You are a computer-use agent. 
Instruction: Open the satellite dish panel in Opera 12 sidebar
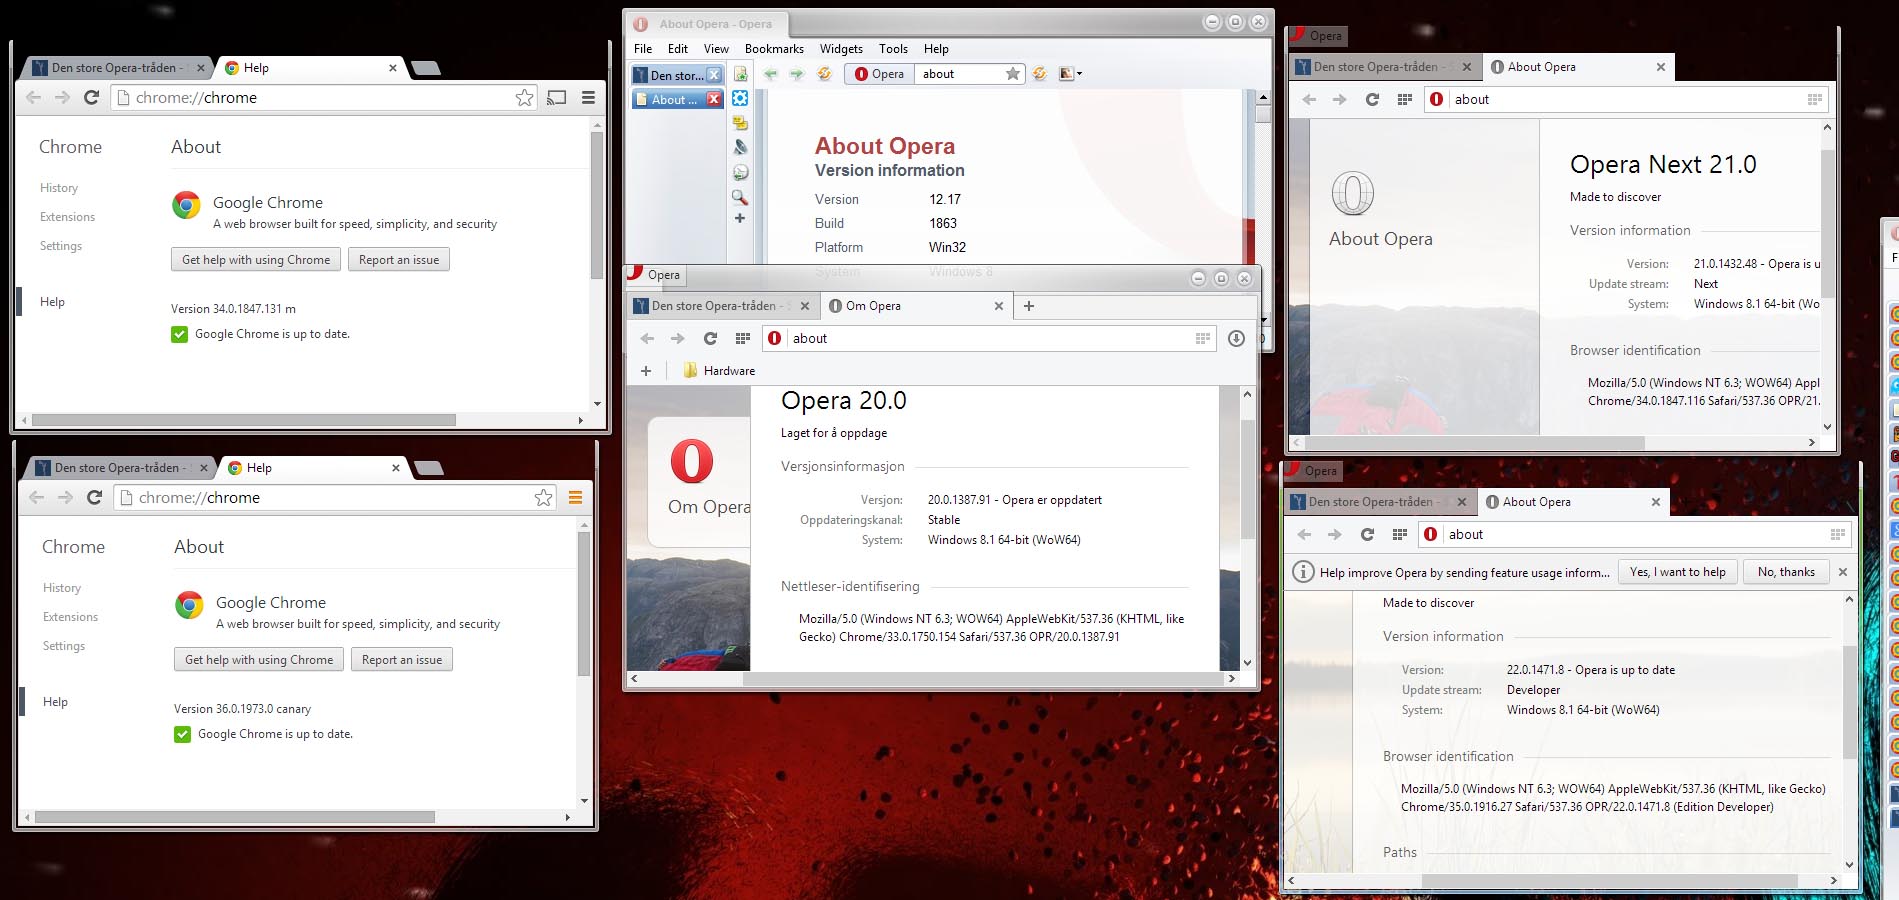point(740,147)
